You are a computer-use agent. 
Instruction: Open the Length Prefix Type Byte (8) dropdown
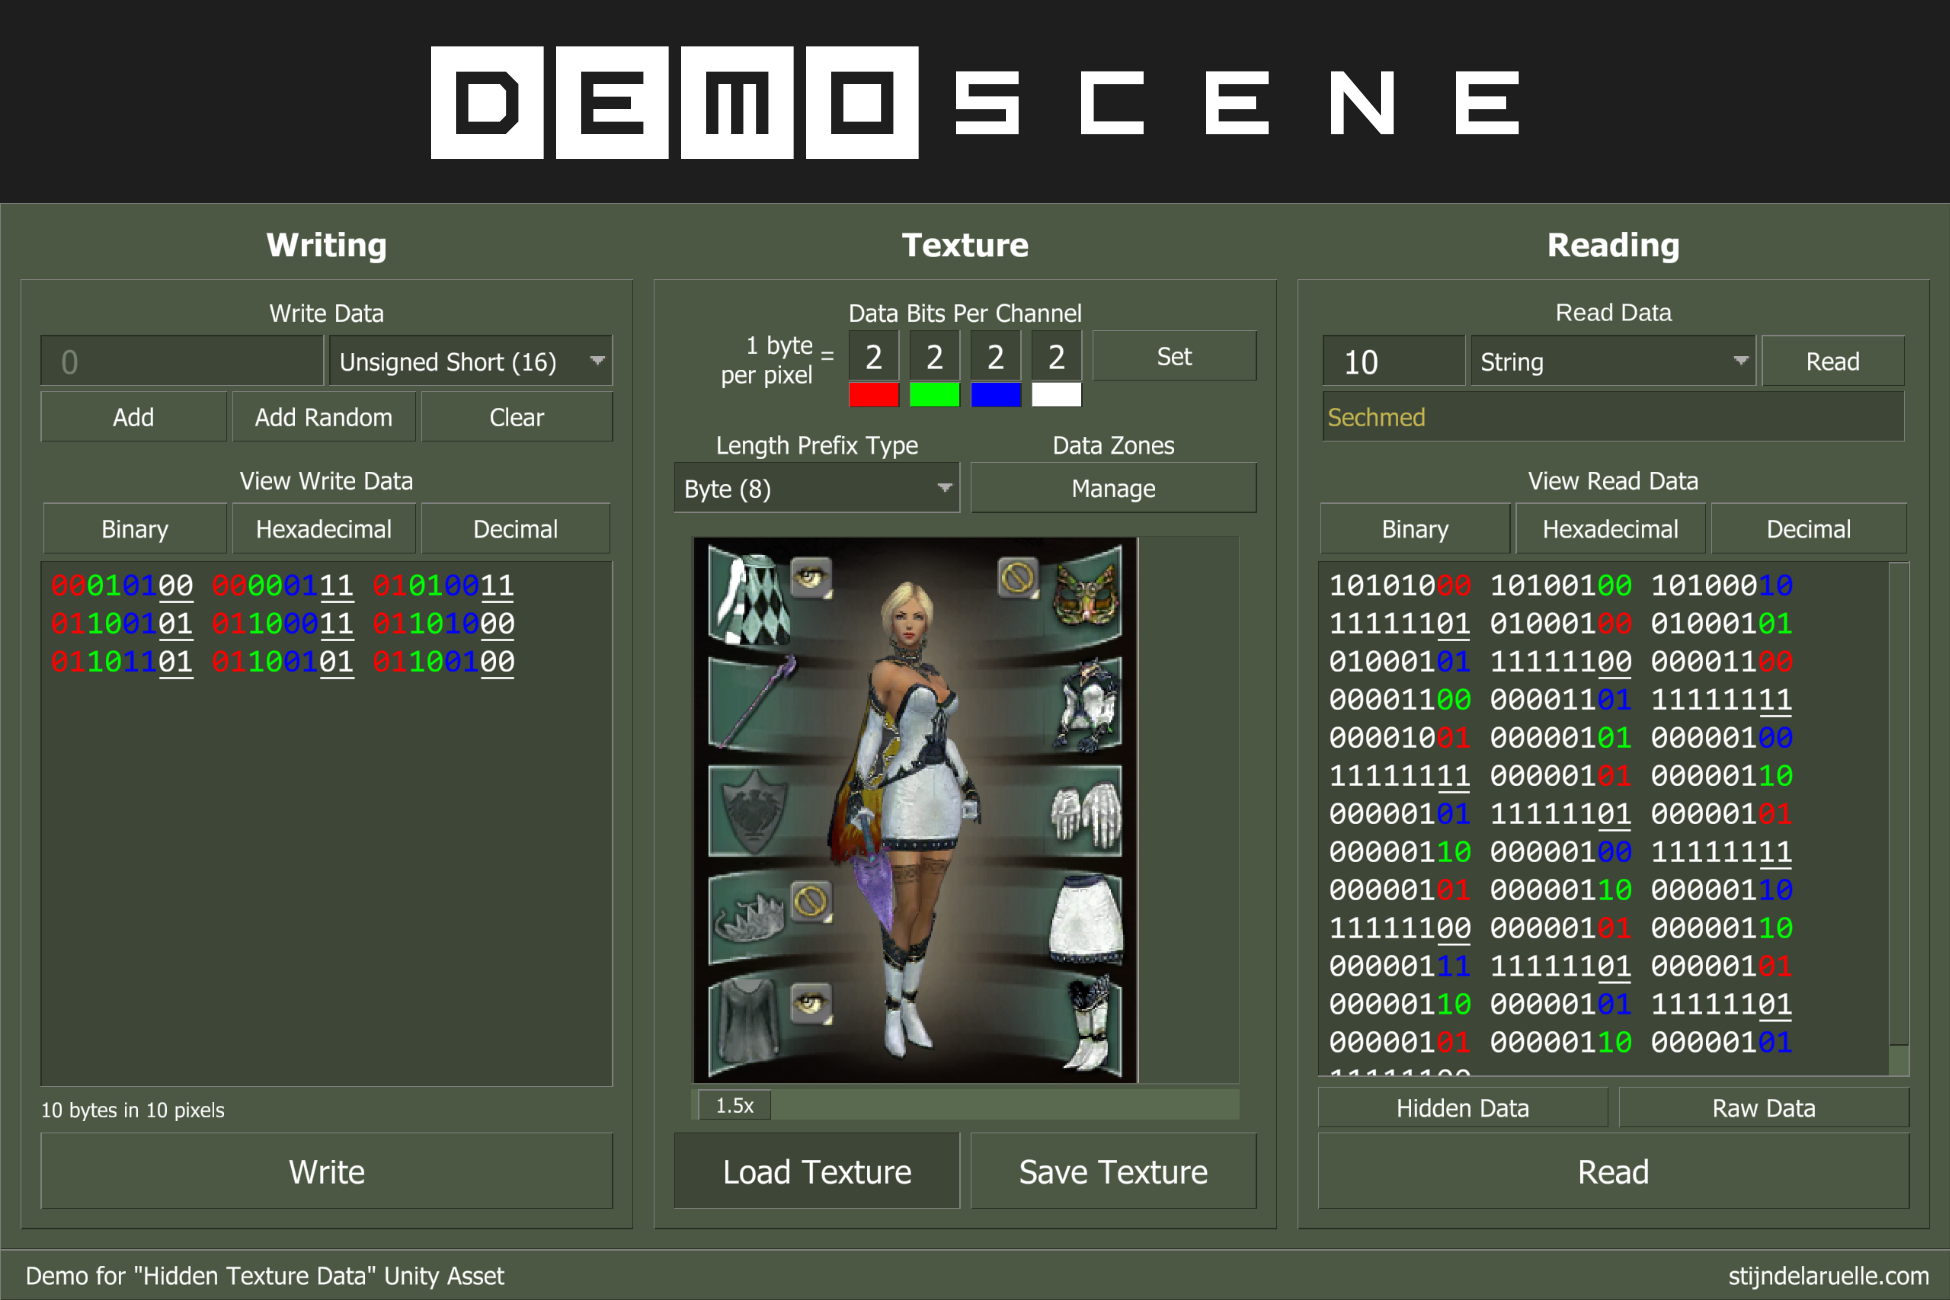pos(816,488)
